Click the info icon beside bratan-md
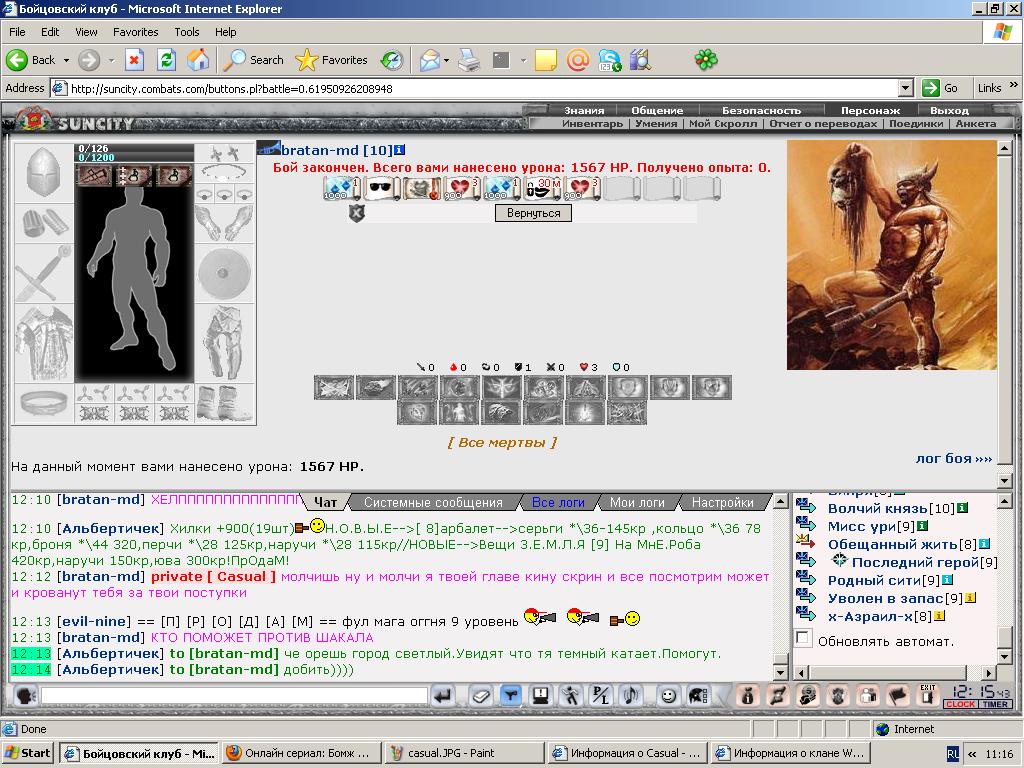This screenshot has width=1024, height=768. pyautogui.click(x=400, y=150)
